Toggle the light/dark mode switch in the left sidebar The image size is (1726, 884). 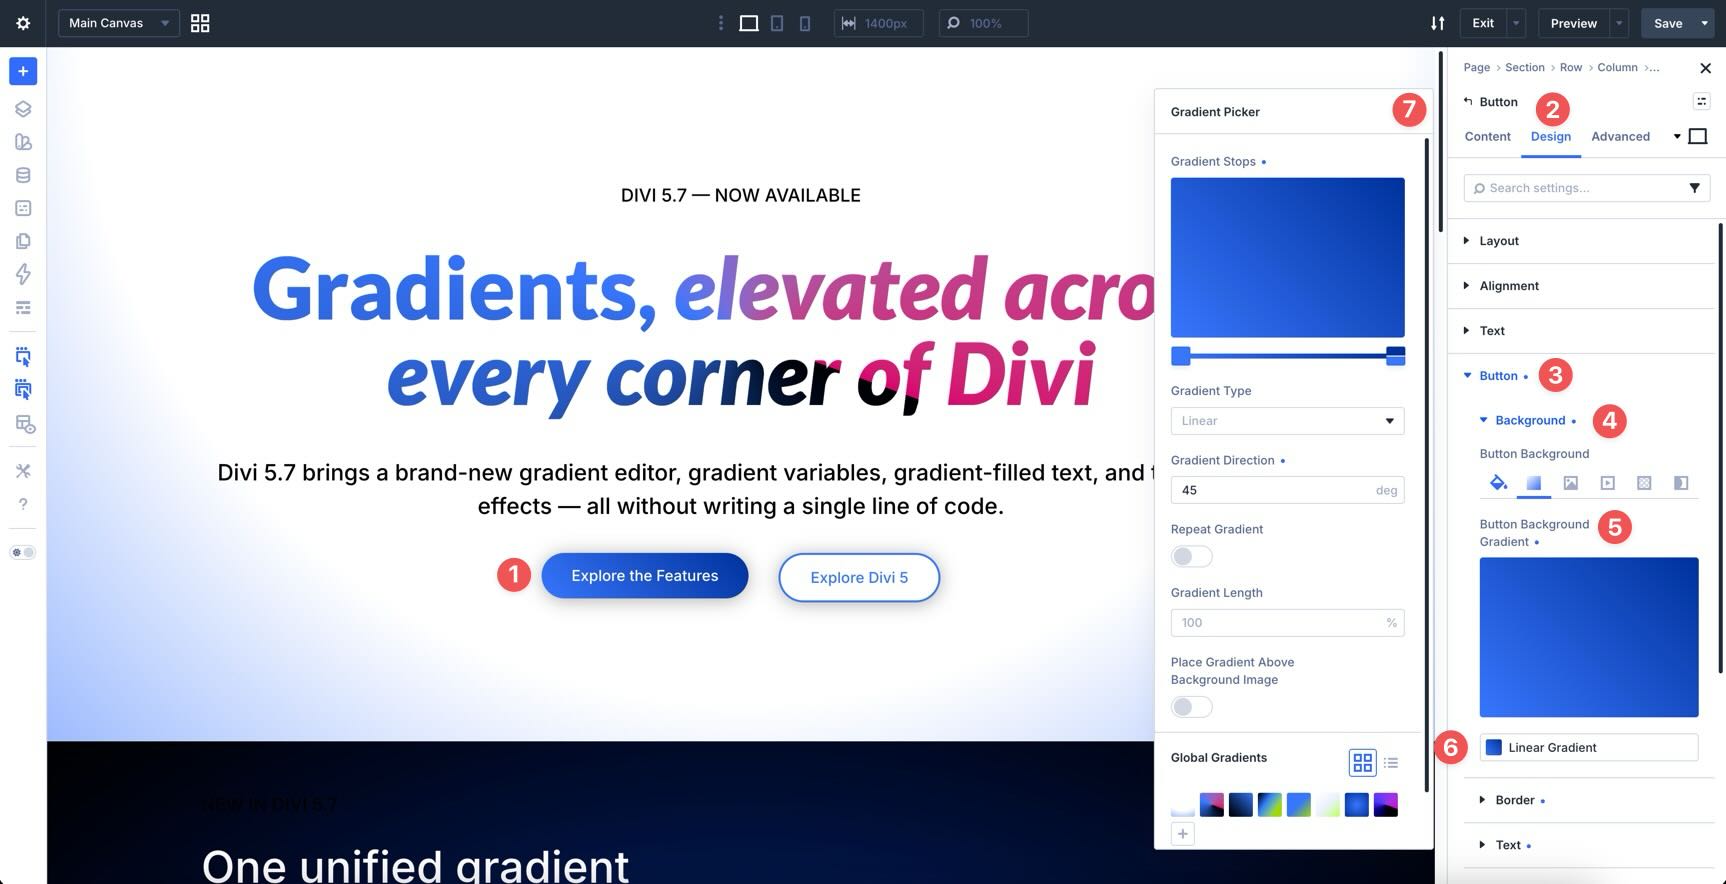point(23,552)
